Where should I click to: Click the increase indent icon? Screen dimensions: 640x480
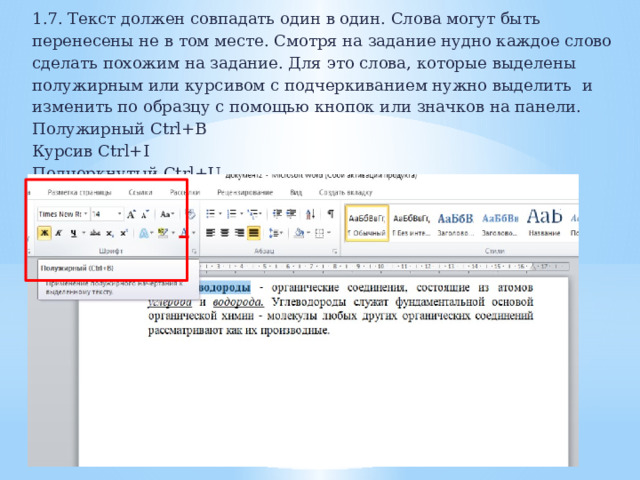[291, 213]
